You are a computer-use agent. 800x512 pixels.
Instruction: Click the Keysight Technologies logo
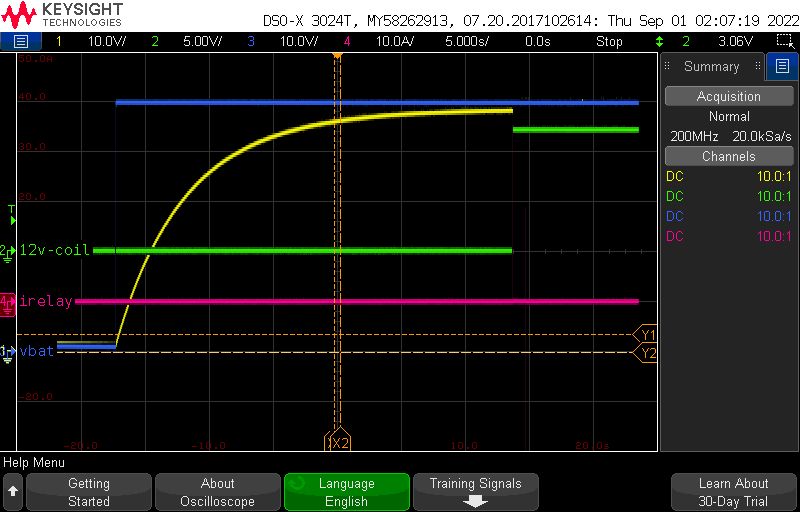(62, 15)
